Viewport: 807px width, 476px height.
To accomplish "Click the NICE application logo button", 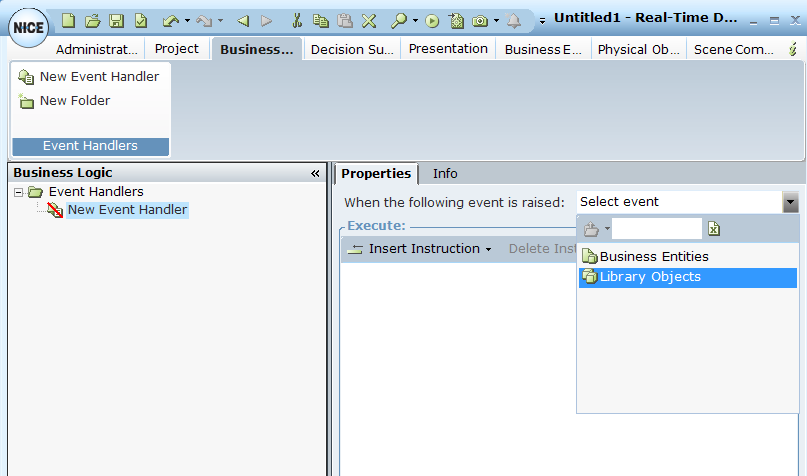I will (27, 28).
